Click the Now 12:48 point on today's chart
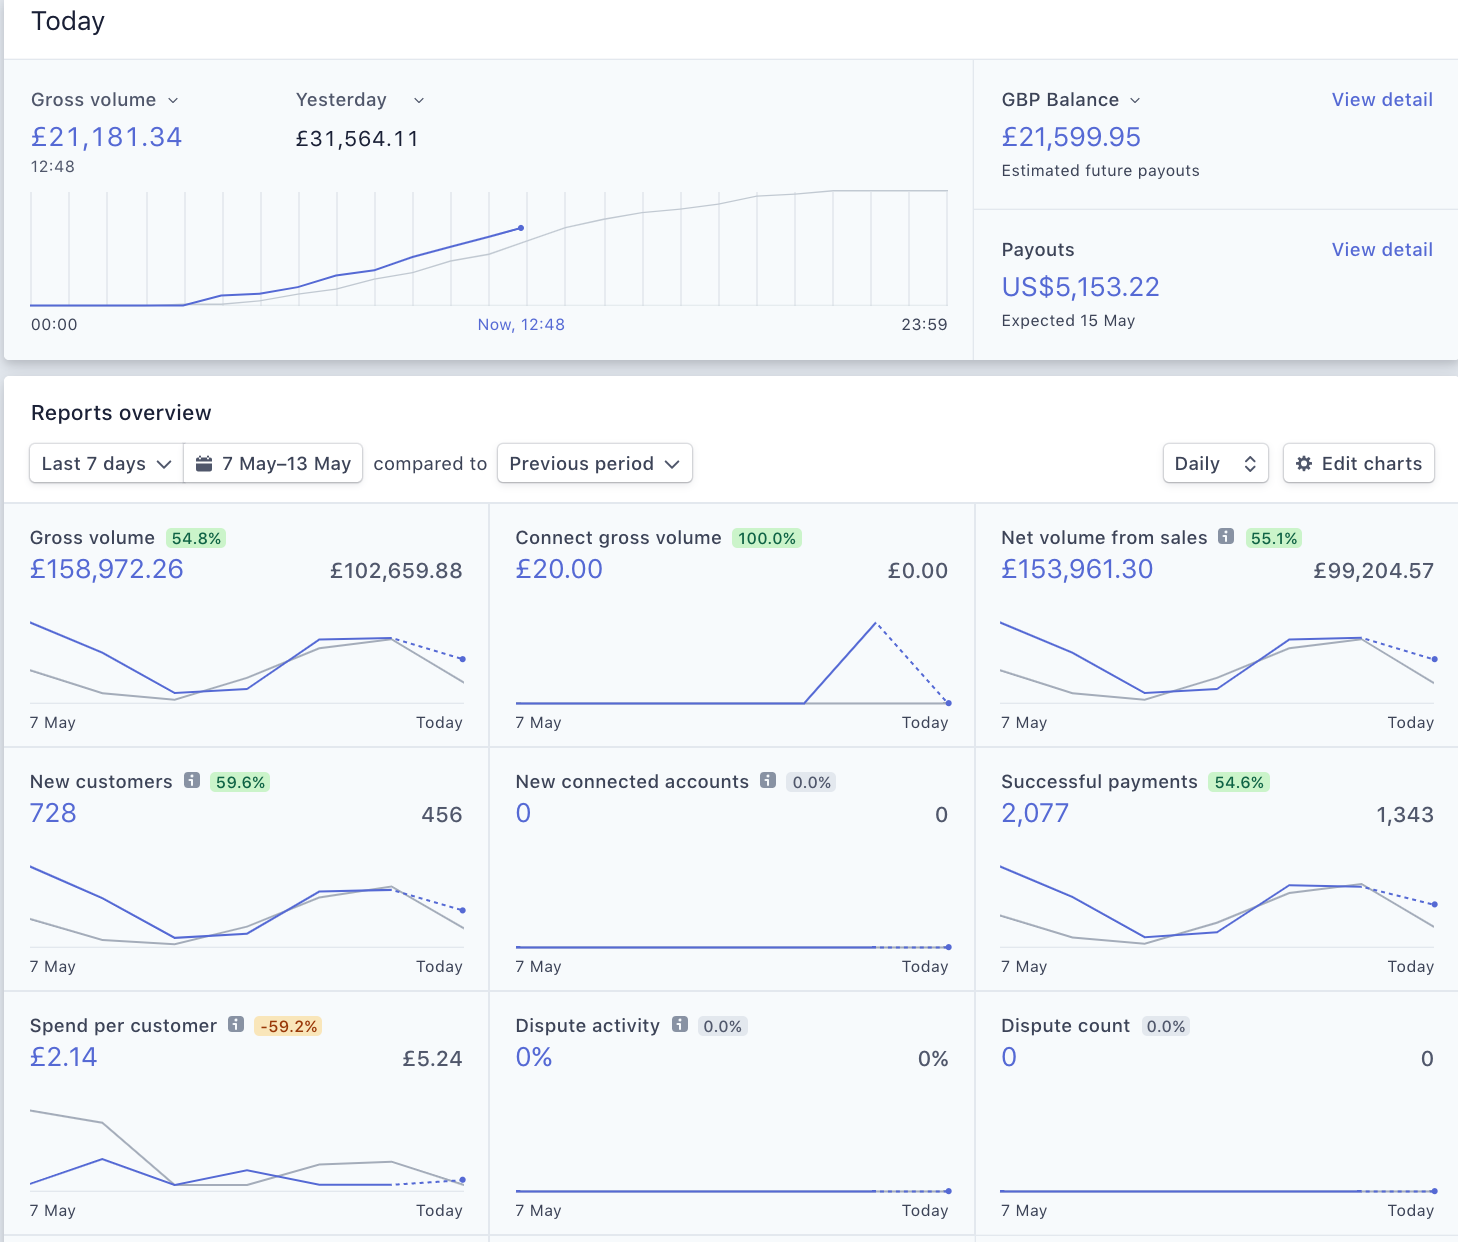 521,228
